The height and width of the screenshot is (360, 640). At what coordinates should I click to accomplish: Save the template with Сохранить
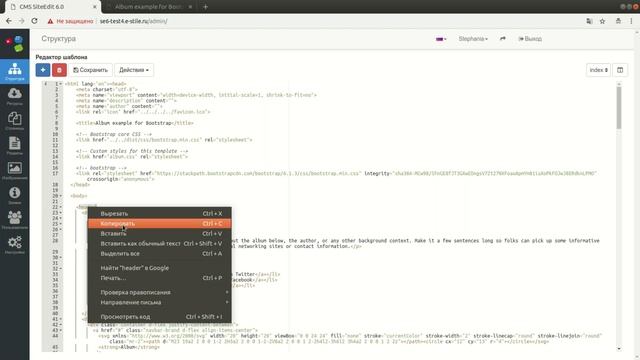click(90, 70)
